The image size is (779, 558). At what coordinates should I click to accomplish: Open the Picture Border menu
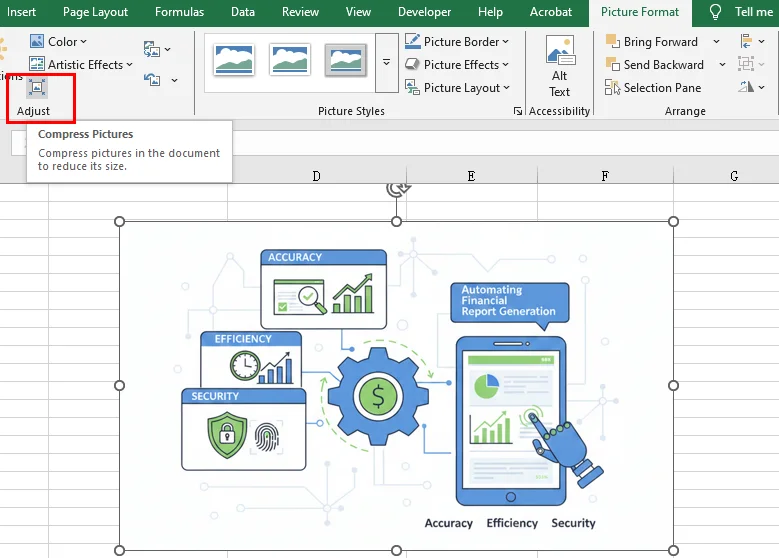457,42
